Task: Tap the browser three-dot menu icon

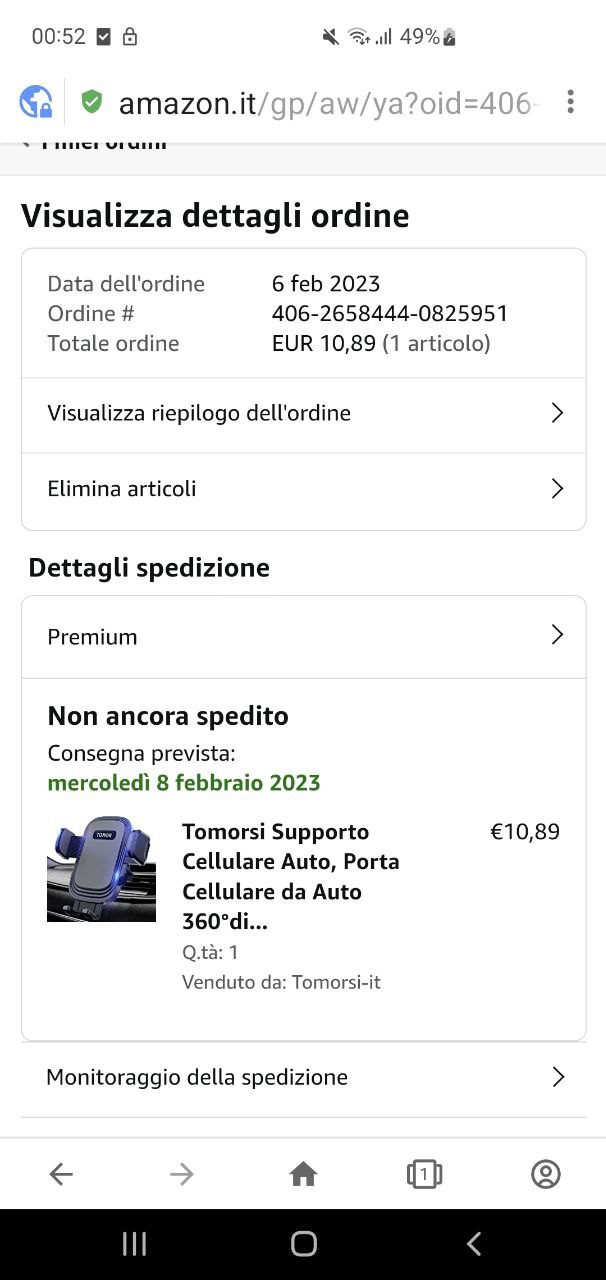Action: [570, 102]
